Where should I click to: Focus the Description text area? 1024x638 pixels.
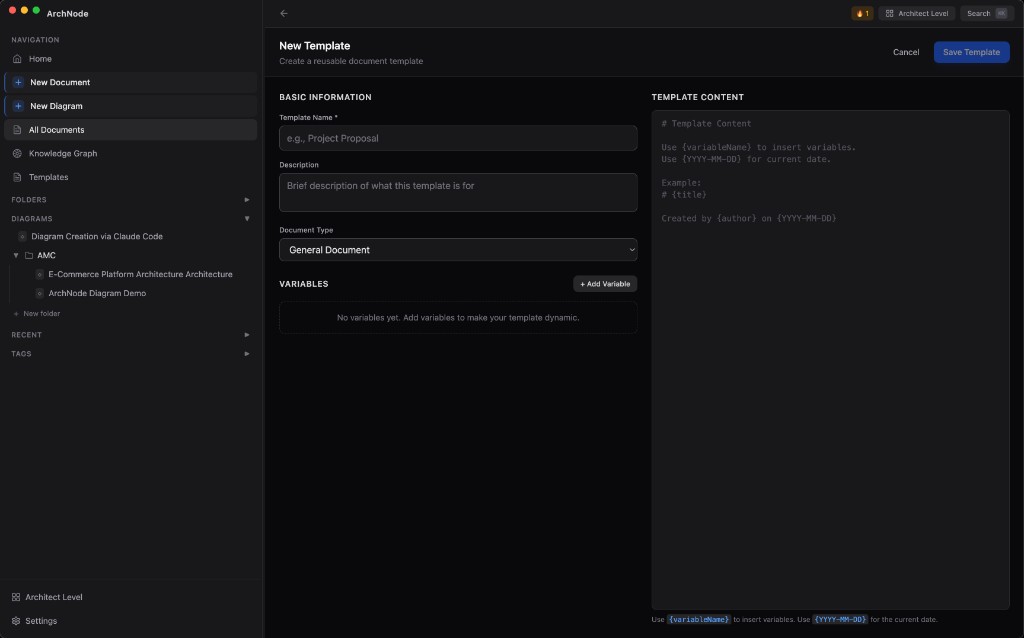point(458,192)
